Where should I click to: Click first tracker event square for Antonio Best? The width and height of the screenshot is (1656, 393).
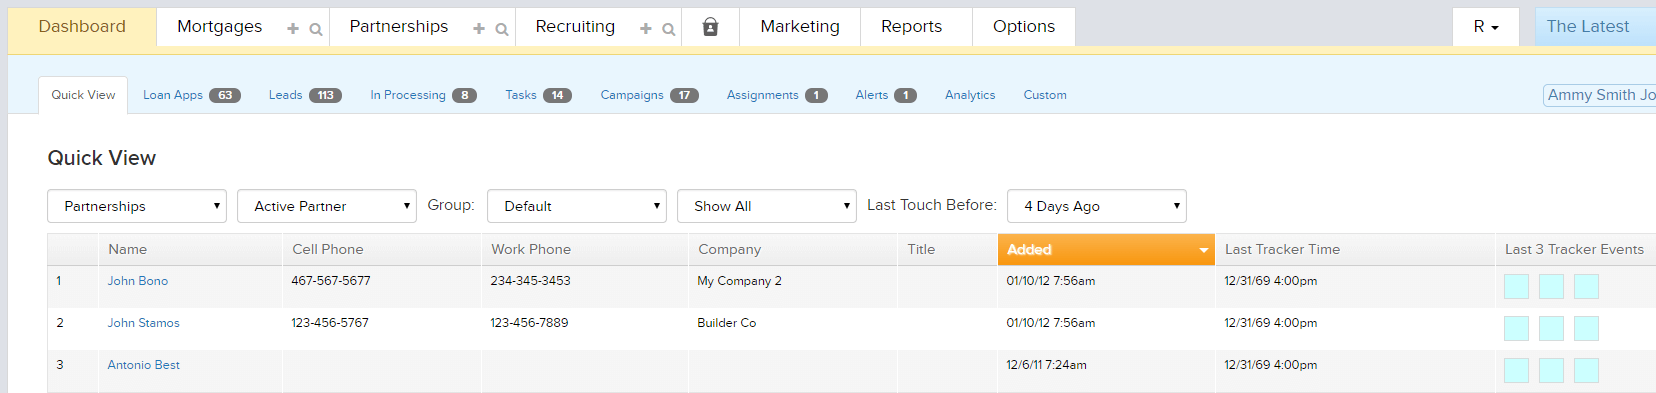pos(1517,370)
